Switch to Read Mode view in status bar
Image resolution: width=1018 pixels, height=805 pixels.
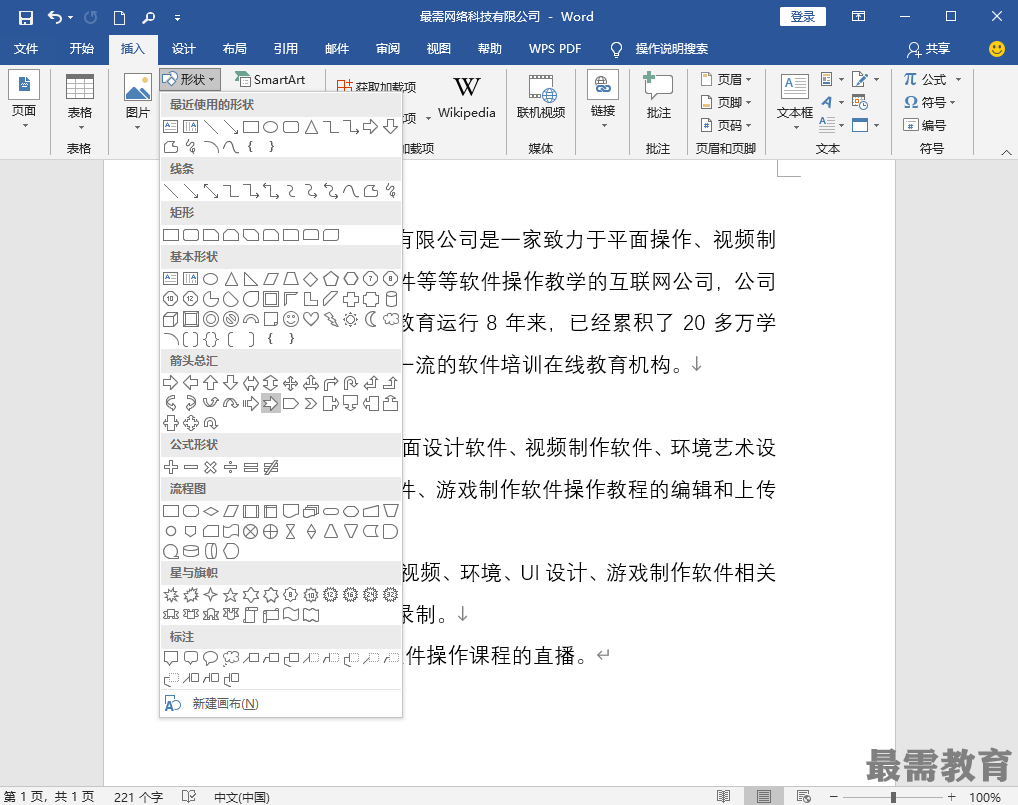tap(723, 796)
